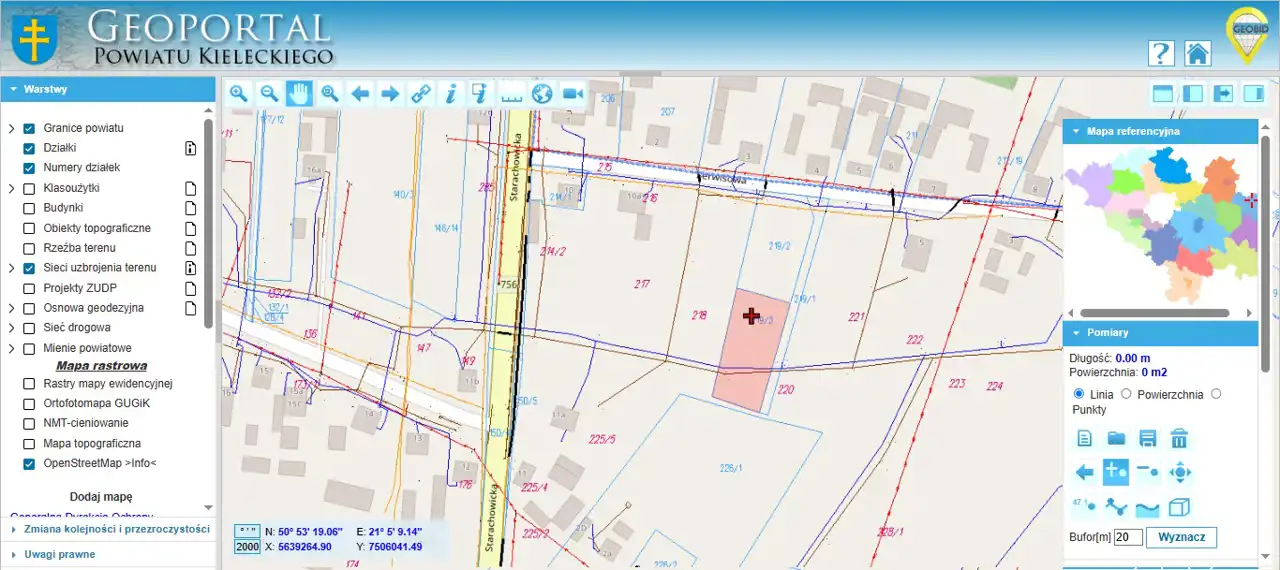Click the globe full extent icon

pyautogui.click(x=542, y=94)
